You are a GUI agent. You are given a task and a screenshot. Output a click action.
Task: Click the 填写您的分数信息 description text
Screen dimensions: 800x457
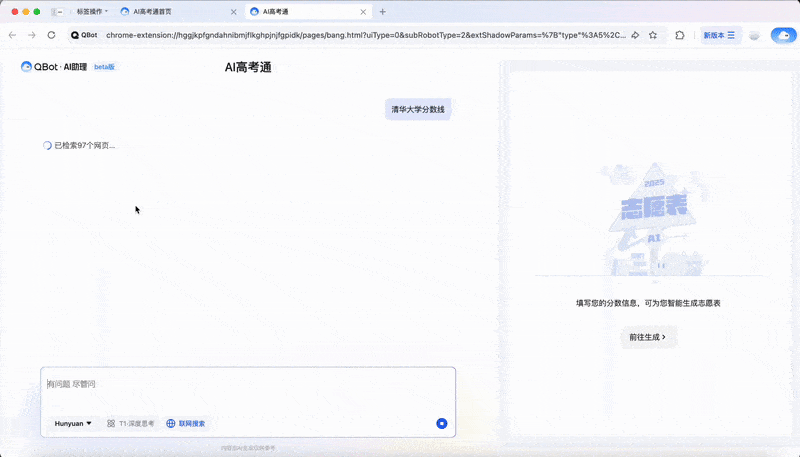648,303
